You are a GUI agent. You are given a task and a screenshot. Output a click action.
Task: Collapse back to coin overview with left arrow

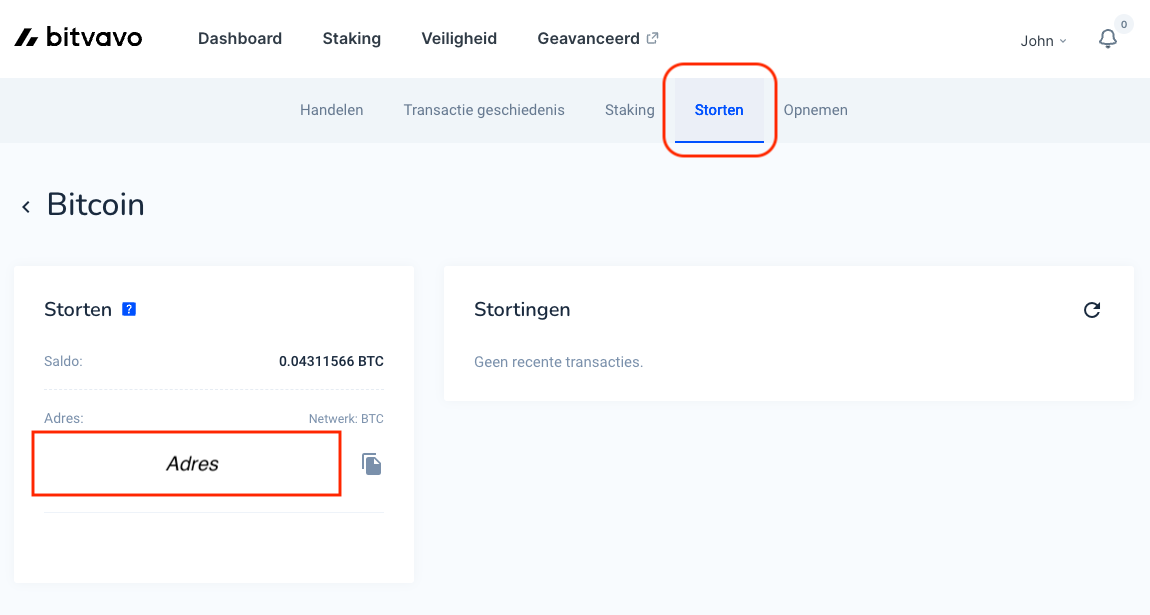click(25, 206)
